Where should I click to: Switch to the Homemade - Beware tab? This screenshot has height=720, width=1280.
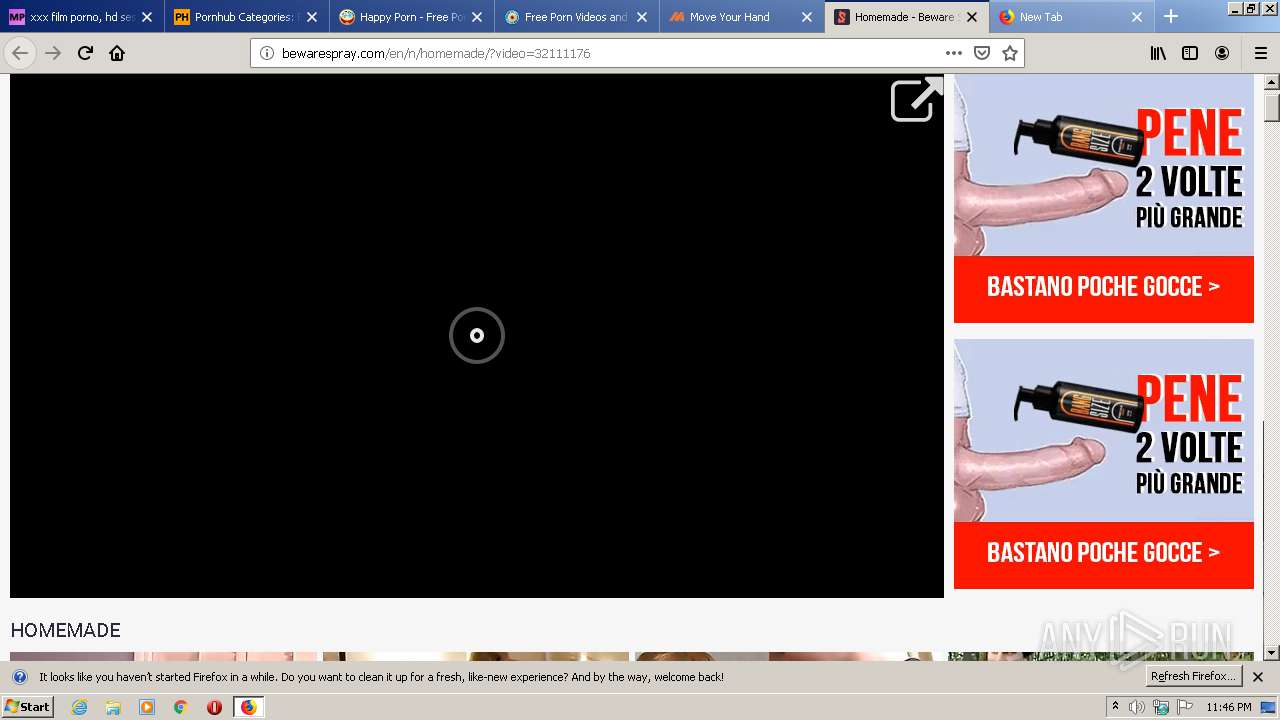point(907,17)
